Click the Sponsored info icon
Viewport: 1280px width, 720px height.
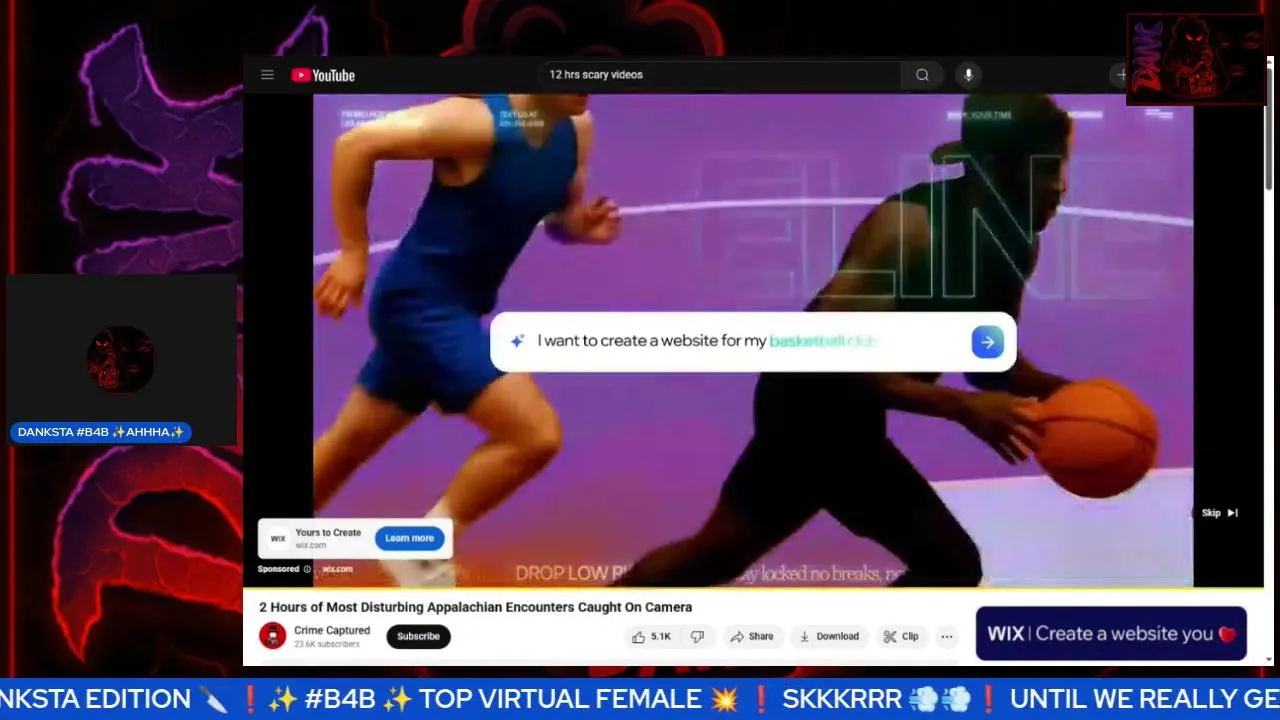click(307, 569)
